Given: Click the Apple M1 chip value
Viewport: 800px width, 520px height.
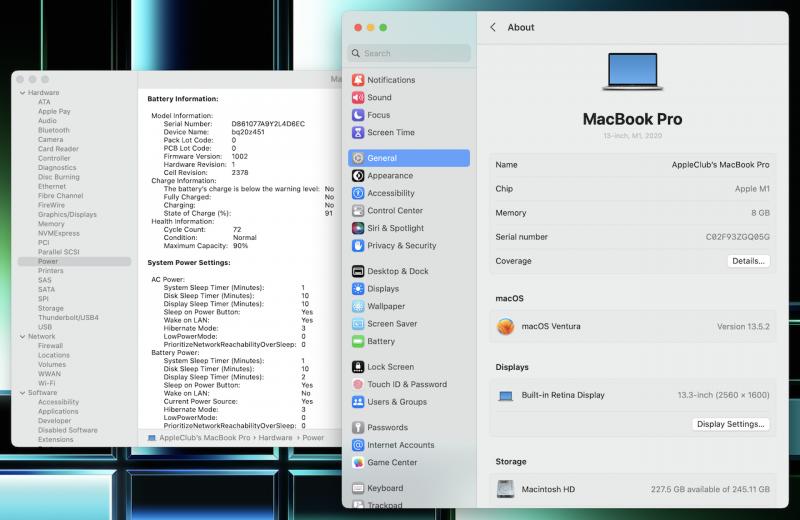Looking at the screenshot, I should click(x=752, y=189).
